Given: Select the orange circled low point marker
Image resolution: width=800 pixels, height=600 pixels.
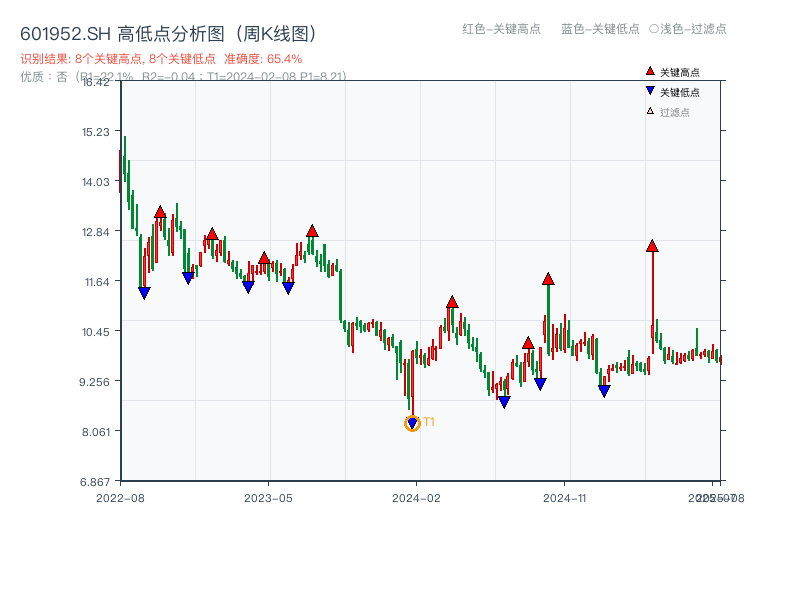Looking at the screenshot, I should 411,423.
